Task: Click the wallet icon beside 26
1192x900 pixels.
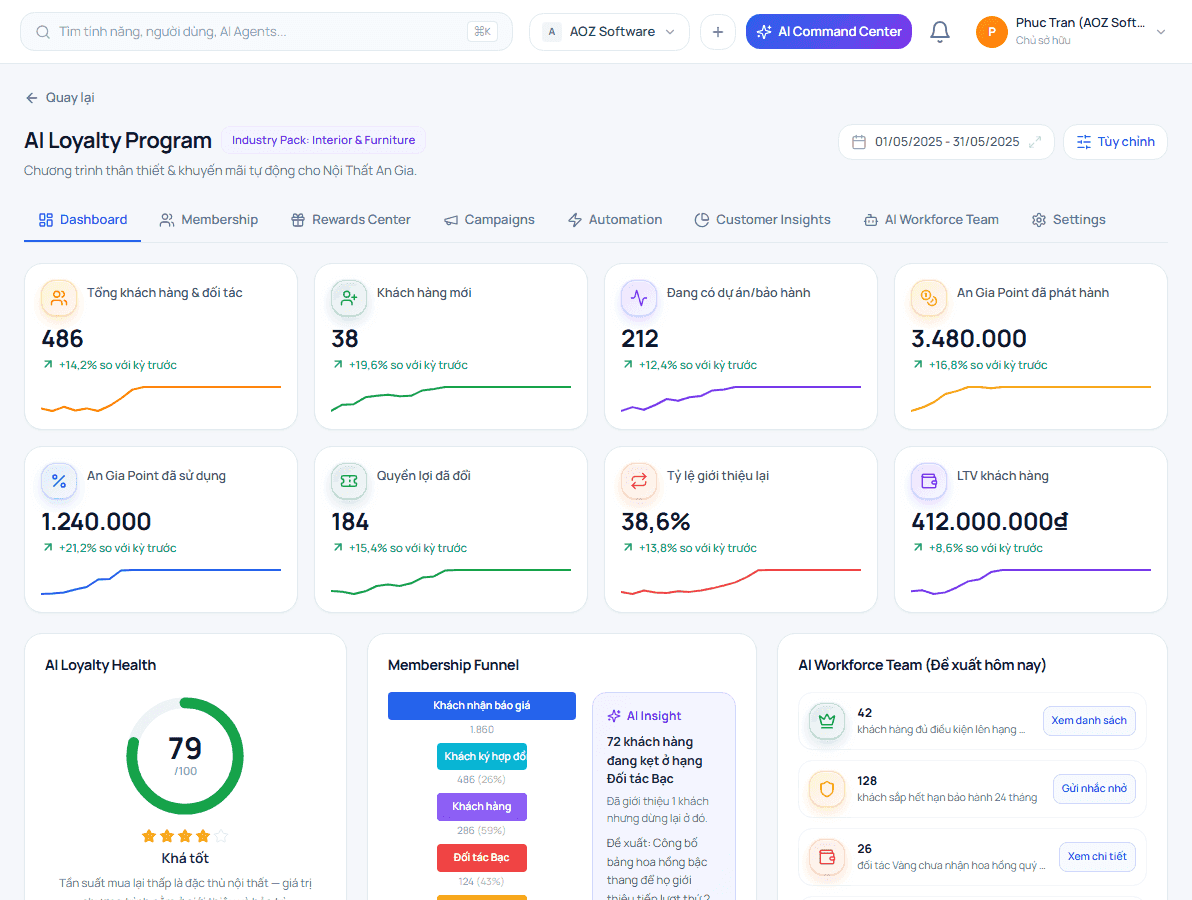Action: (826, 857)
